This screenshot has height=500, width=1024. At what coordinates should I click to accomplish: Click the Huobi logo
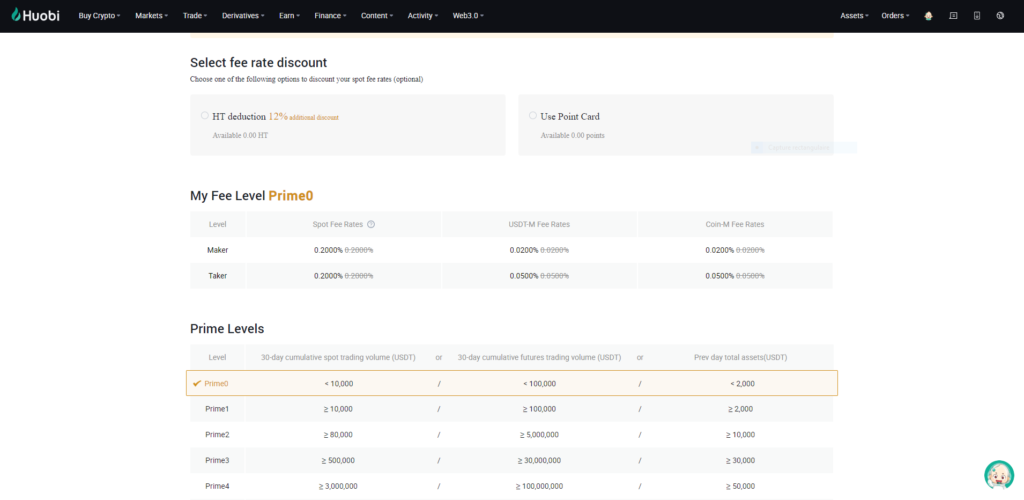[x=35, y=16]
